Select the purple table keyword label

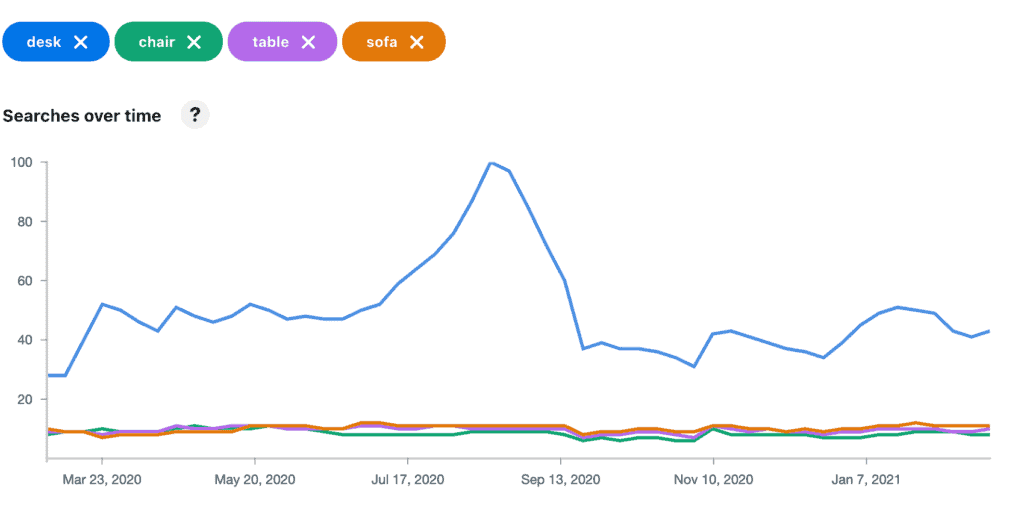[270, 42]
